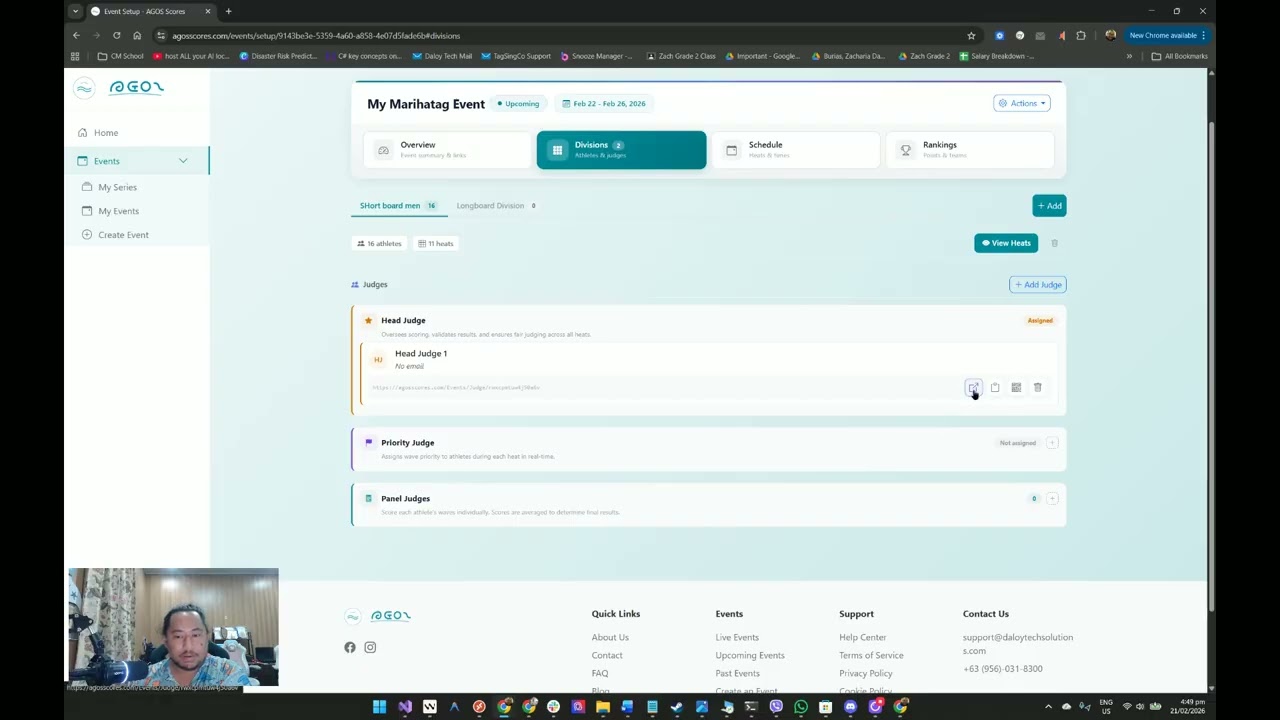Collapse the Events sidebar section
Screen dimensions: 1280x720
(183, 161)
